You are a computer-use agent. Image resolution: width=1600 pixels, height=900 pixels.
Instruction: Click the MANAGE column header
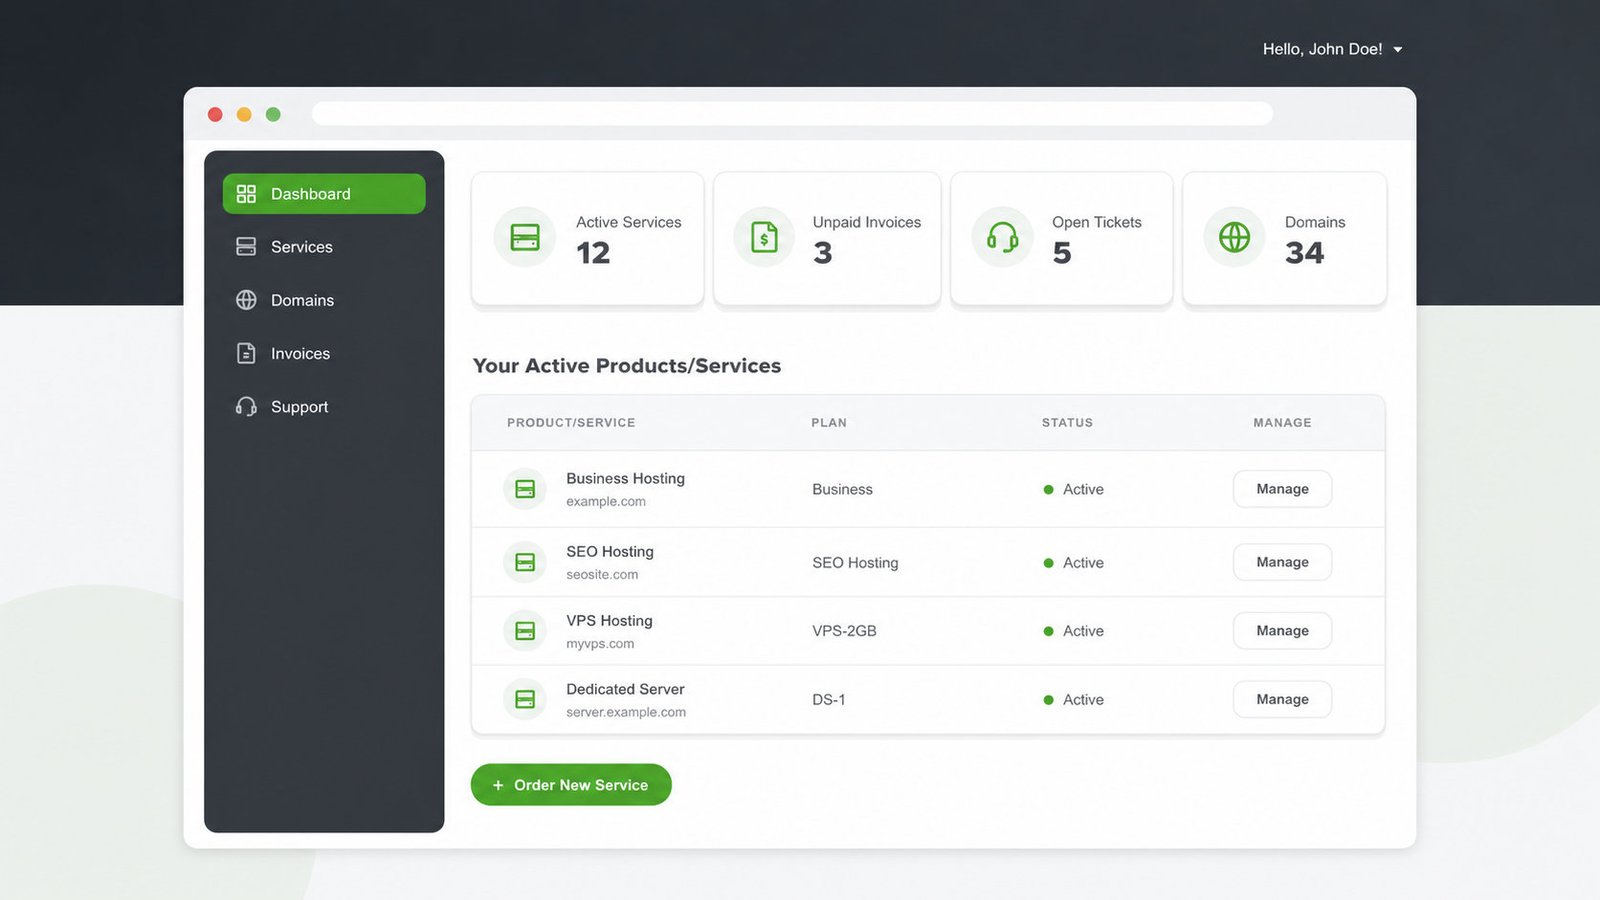coord(1282,423)
